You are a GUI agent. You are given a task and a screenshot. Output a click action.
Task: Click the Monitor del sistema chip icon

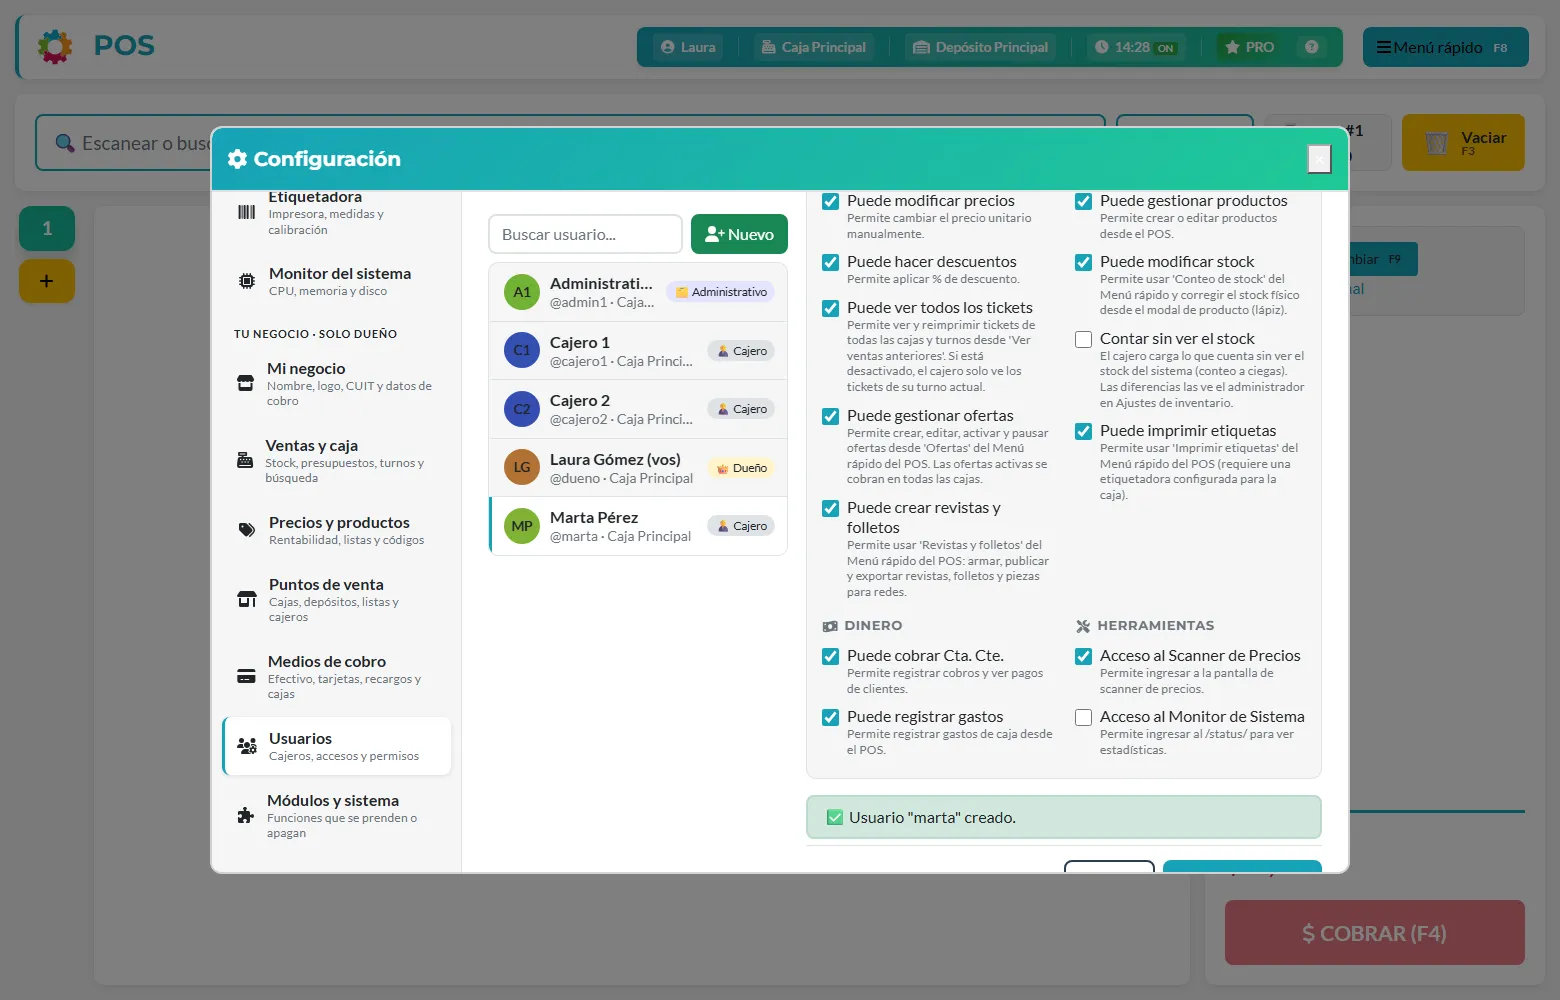point(247,281)
